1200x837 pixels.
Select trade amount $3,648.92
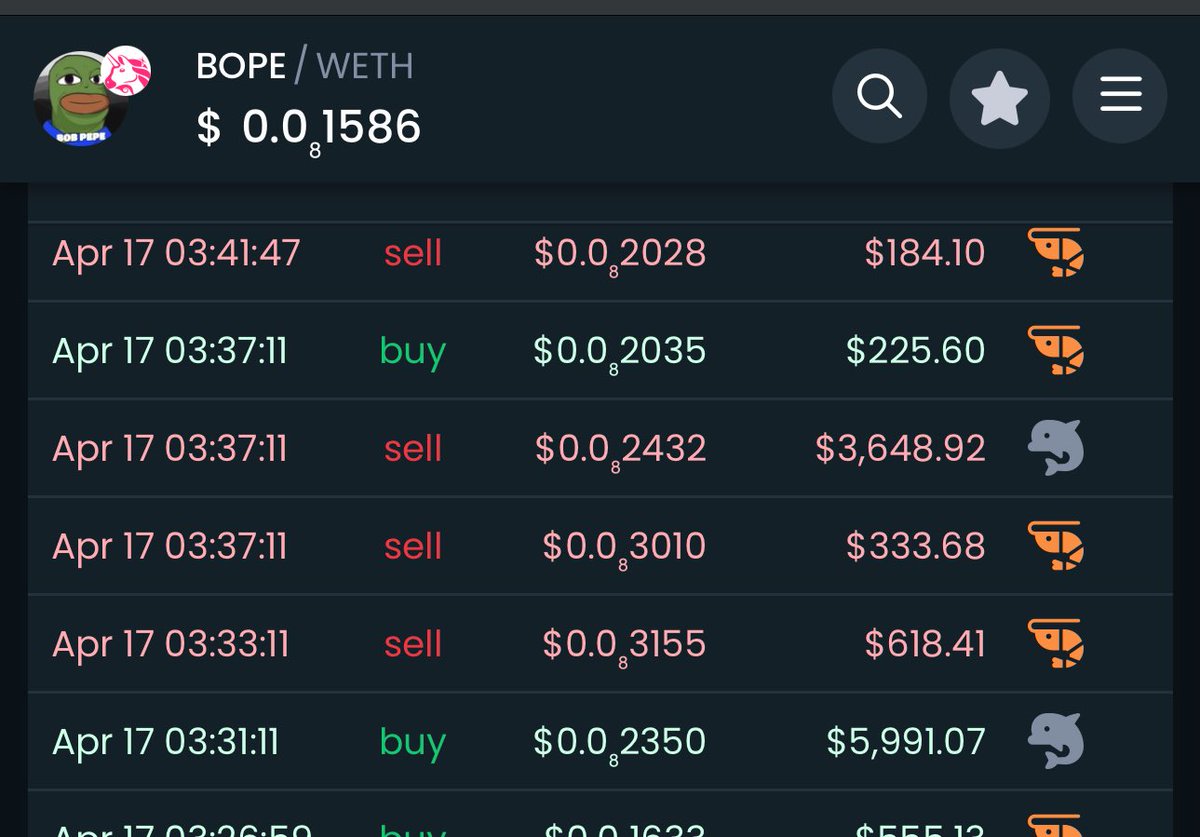pos(901,449)
